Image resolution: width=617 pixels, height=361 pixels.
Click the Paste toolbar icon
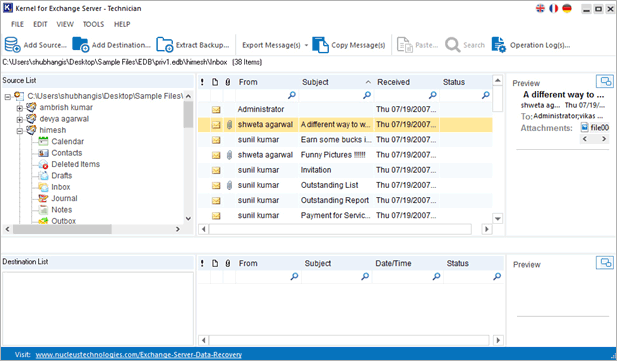tap(404, 45)
